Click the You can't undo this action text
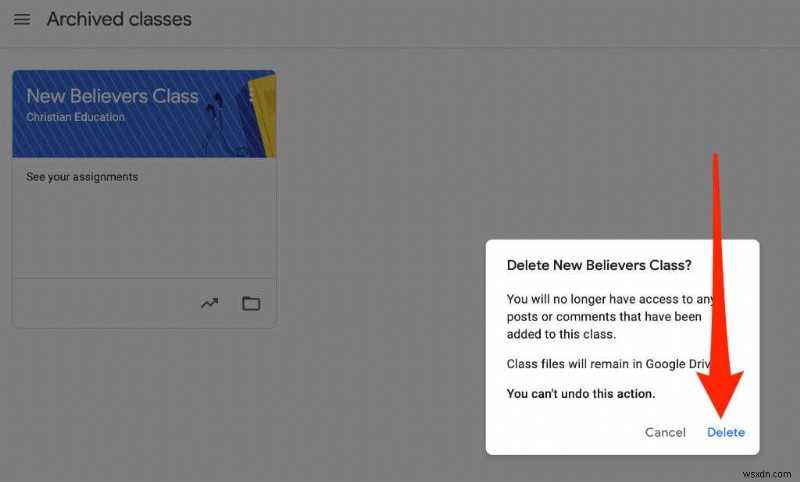Image resolution: width=800 pixels, height=482 pixels. tap(581, 394)
